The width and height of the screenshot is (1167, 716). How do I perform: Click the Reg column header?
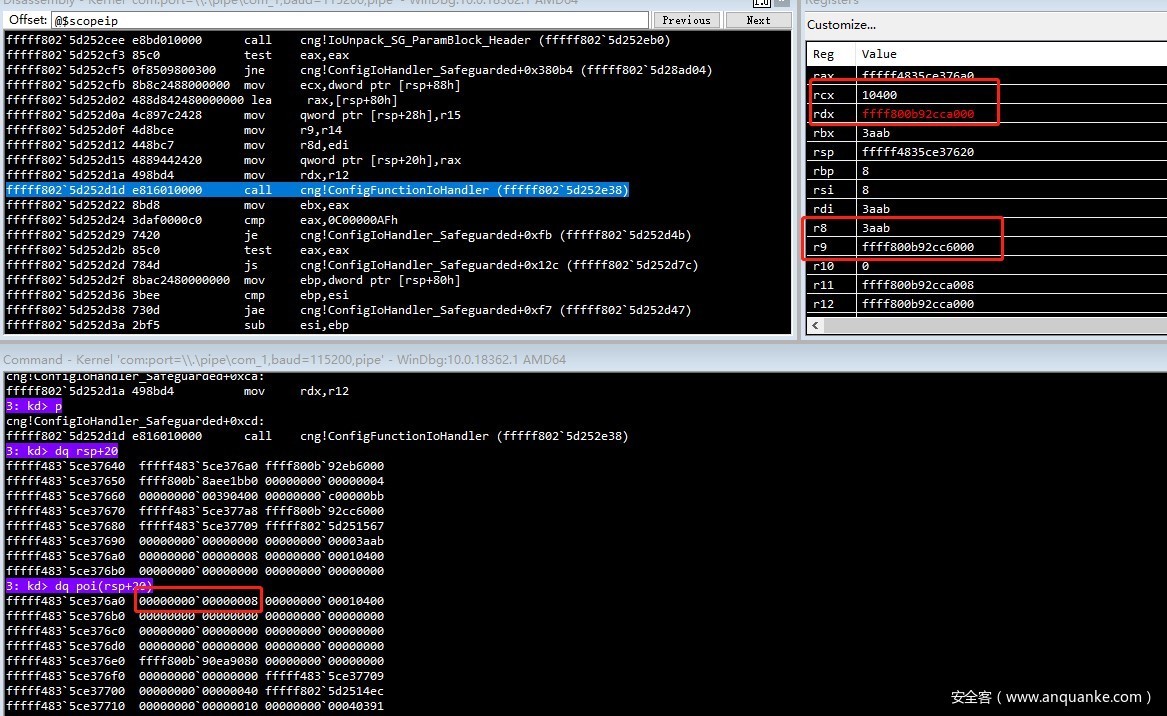(824, 54)
